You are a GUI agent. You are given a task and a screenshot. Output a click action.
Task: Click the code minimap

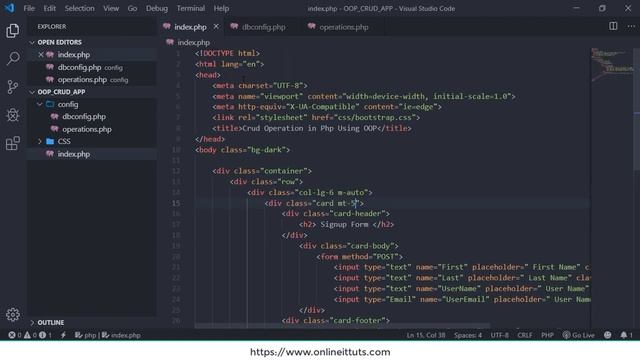click(x=612, y=64)
